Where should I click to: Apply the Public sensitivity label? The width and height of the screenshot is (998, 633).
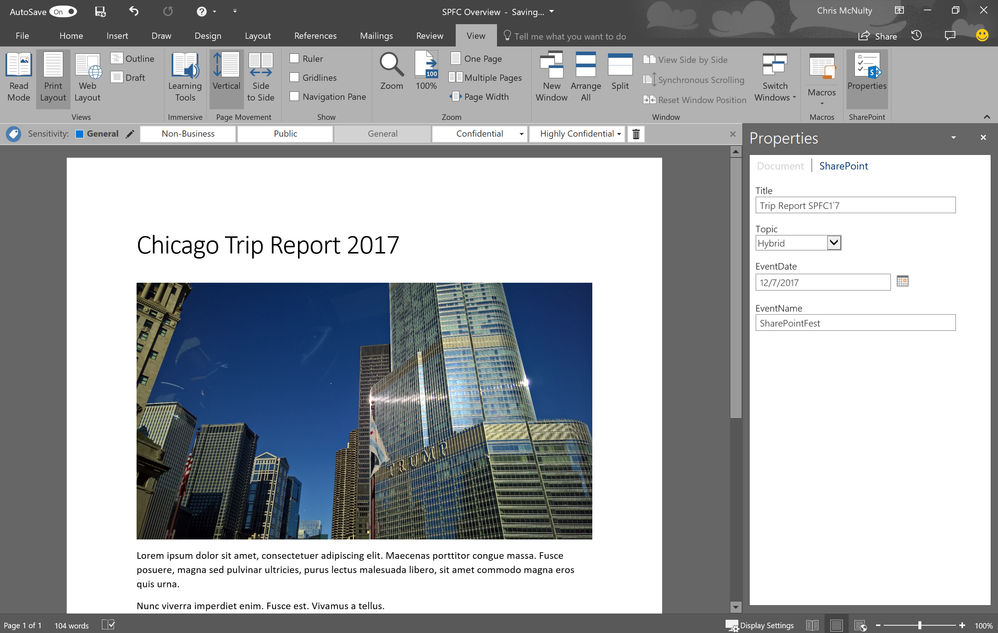click(285, 134)
